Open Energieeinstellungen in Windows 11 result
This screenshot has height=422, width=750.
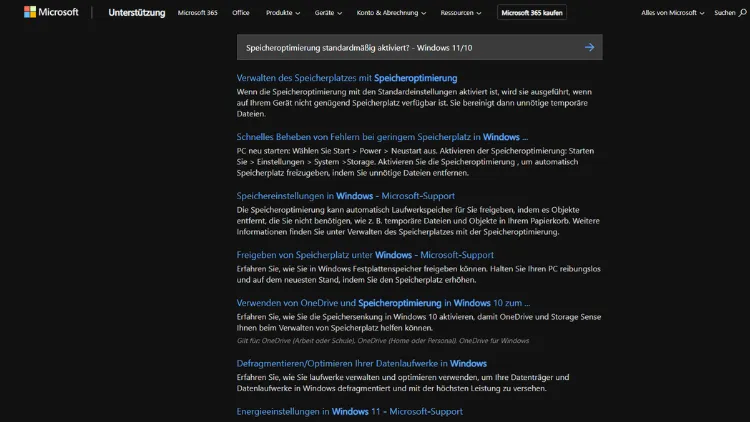point(350,411)
